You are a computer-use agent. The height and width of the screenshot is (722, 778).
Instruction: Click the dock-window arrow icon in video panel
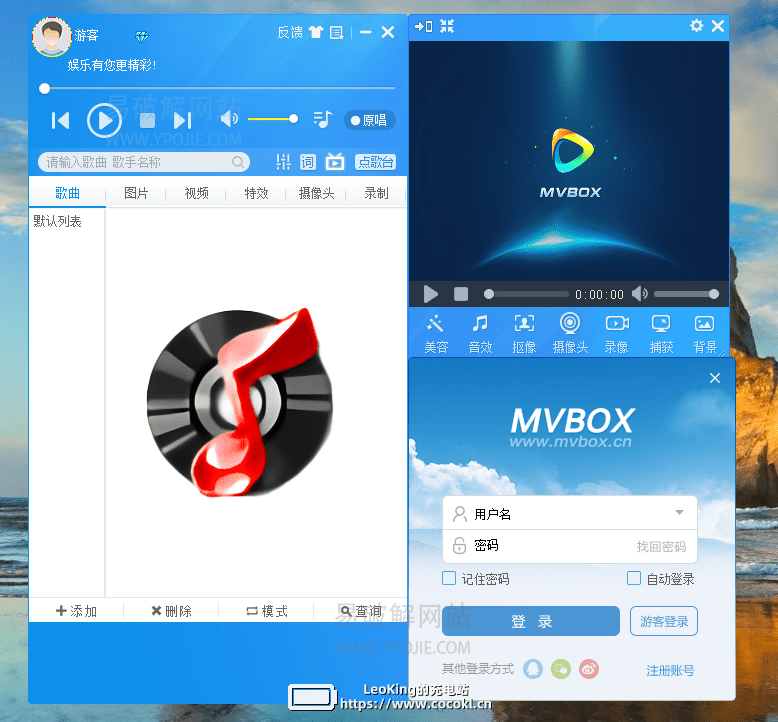[x=423, y=26]
